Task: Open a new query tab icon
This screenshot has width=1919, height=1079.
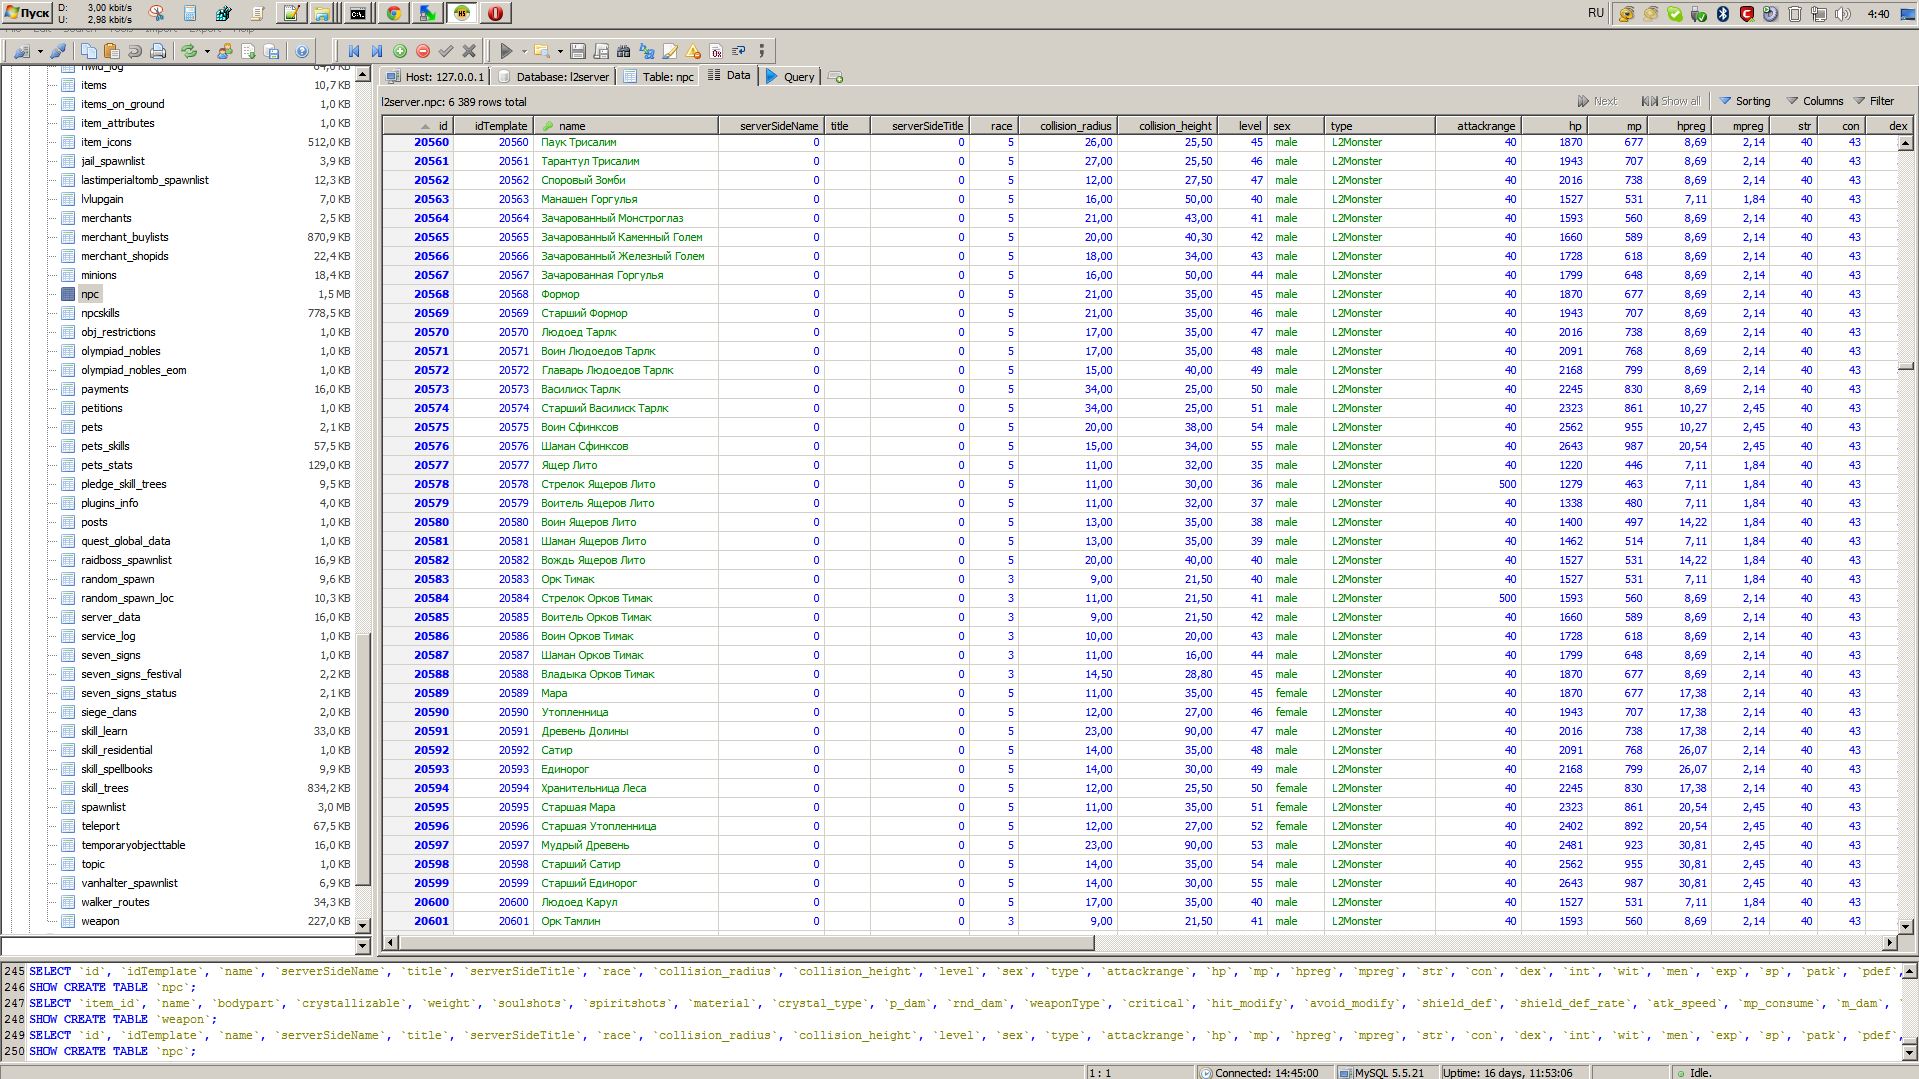Action: point(836,77)
